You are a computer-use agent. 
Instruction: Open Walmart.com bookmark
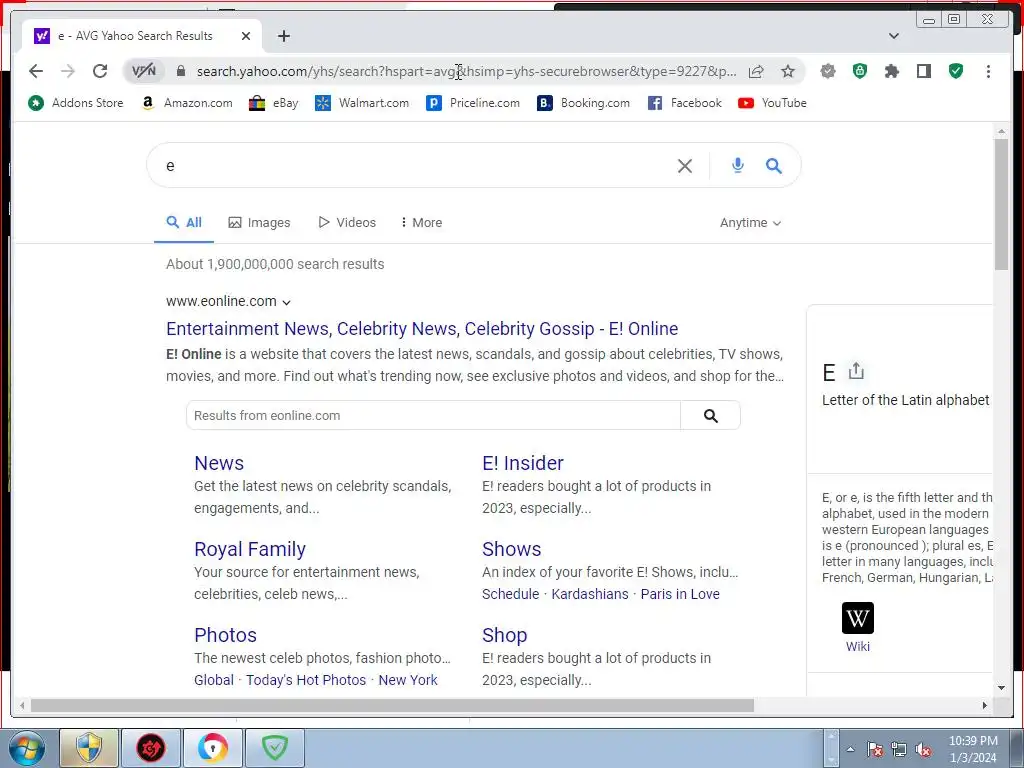pyautogui.click(x=362, y=103)
